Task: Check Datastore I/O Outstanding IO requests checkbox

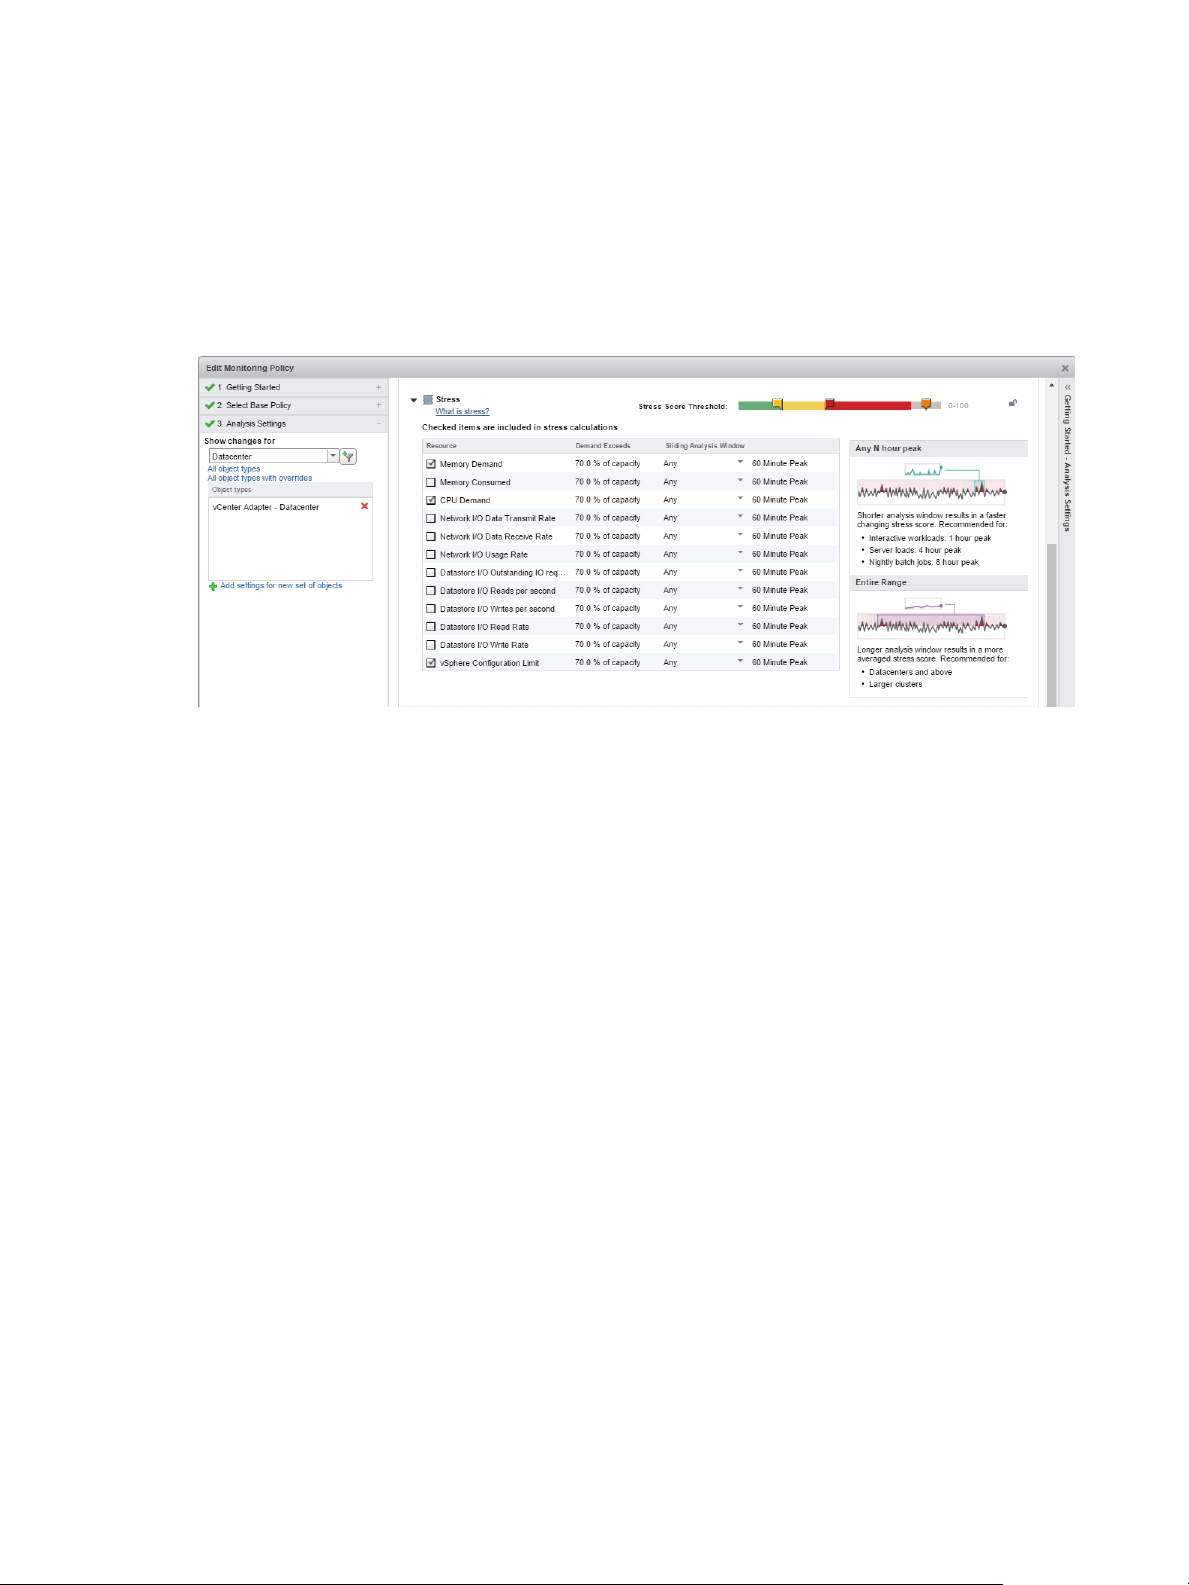Action: (431, 572)
